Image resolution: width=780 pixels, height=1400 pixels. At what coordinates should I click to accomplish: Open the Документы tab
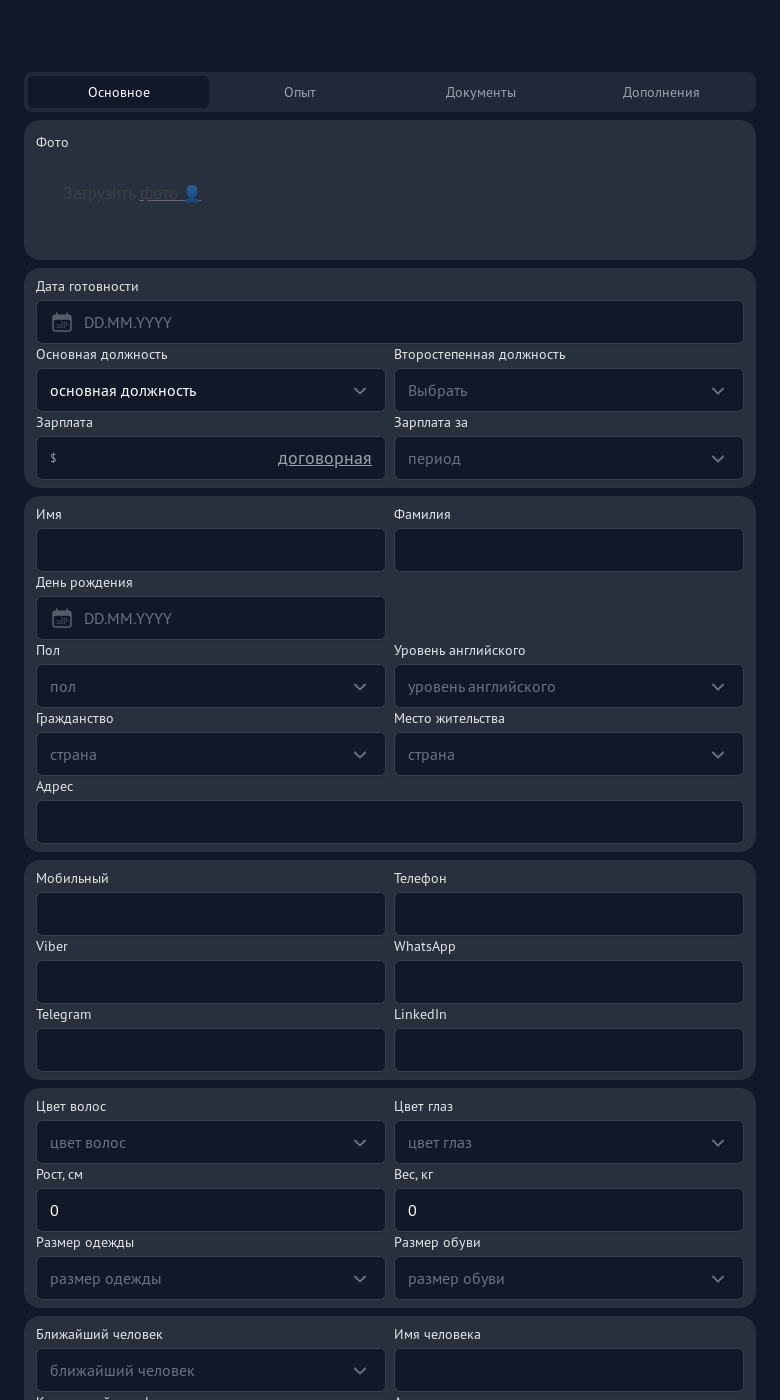pyautogui.click(x=480, y=92)
